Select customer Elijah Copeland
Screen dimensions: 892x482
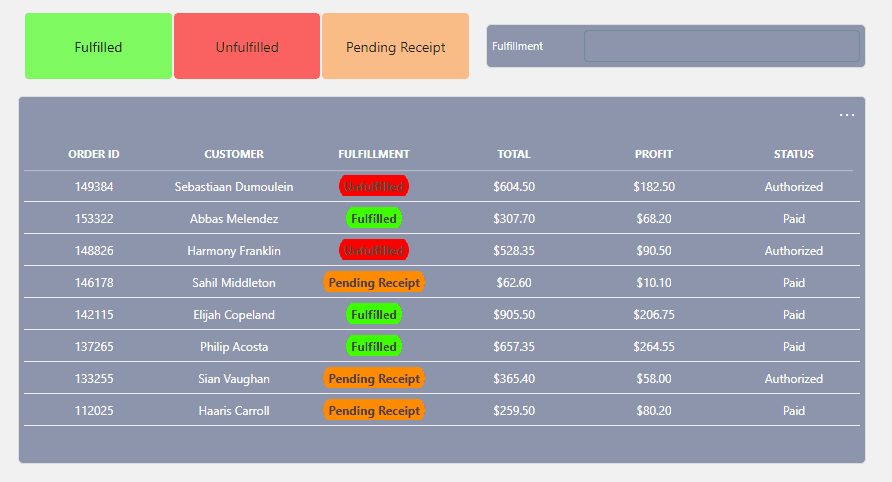234,315
